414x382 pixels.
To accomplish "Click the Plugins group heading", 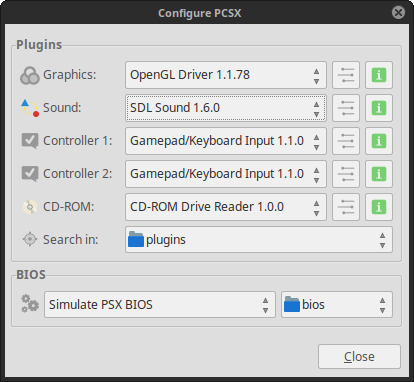I will coord(39,45).
